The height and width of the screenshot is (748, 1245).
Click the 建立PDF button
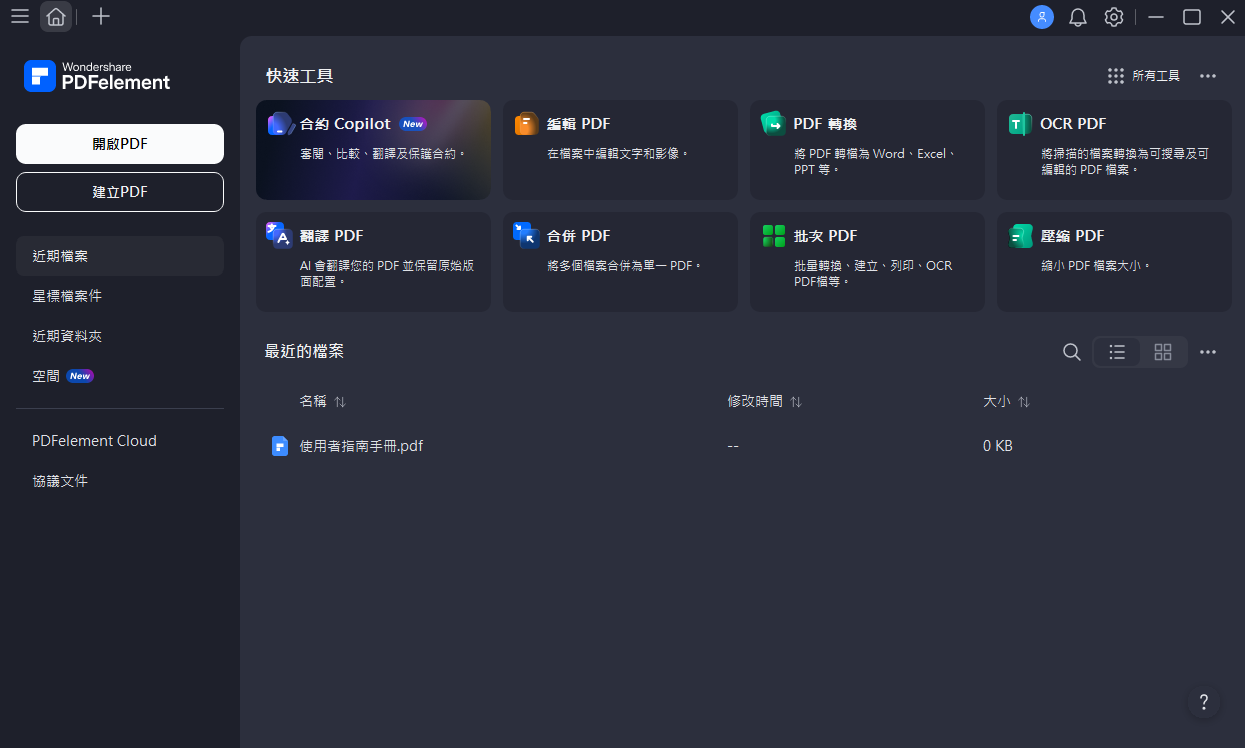click(120, 192)
